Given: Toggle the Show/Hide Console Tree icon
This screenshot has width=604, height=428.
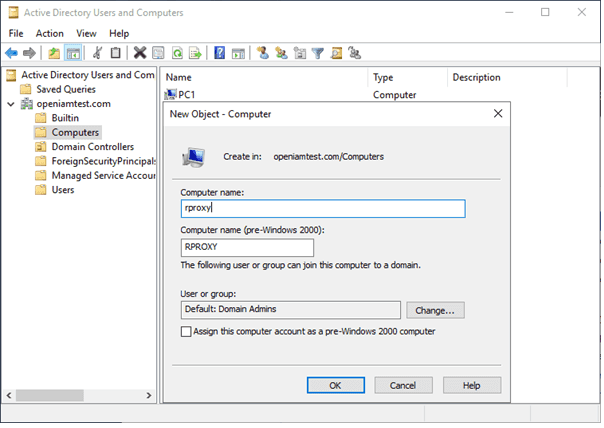Looking at the screenshot, I should pos(73,53).
